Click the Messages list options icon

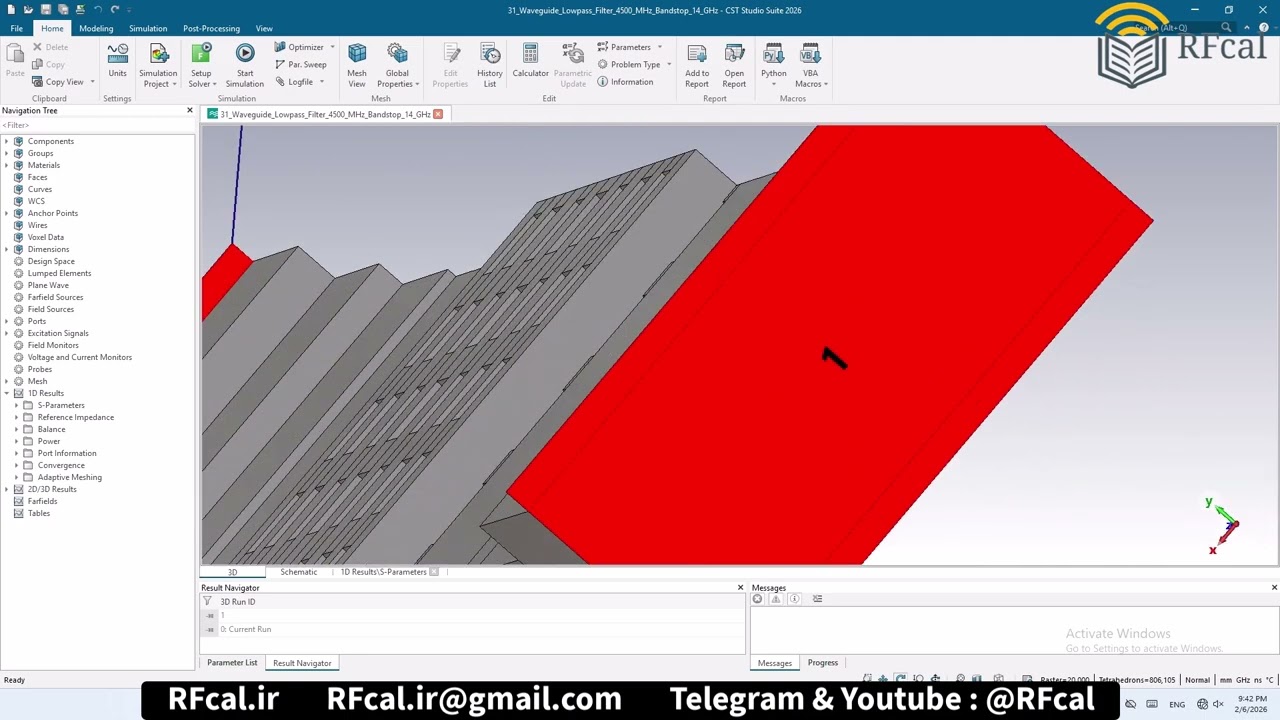pos(817,599)
